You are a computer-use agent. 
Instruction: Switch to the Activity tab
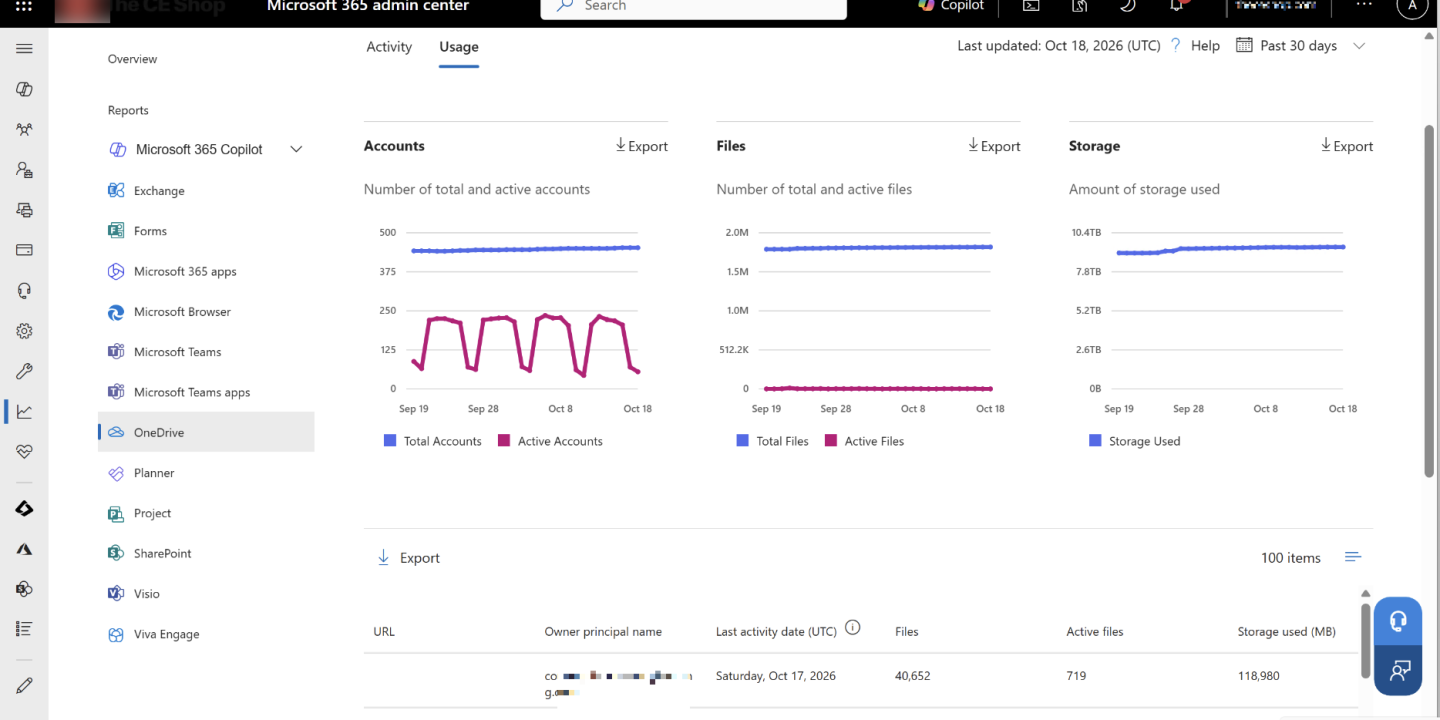tap(389, 47)
